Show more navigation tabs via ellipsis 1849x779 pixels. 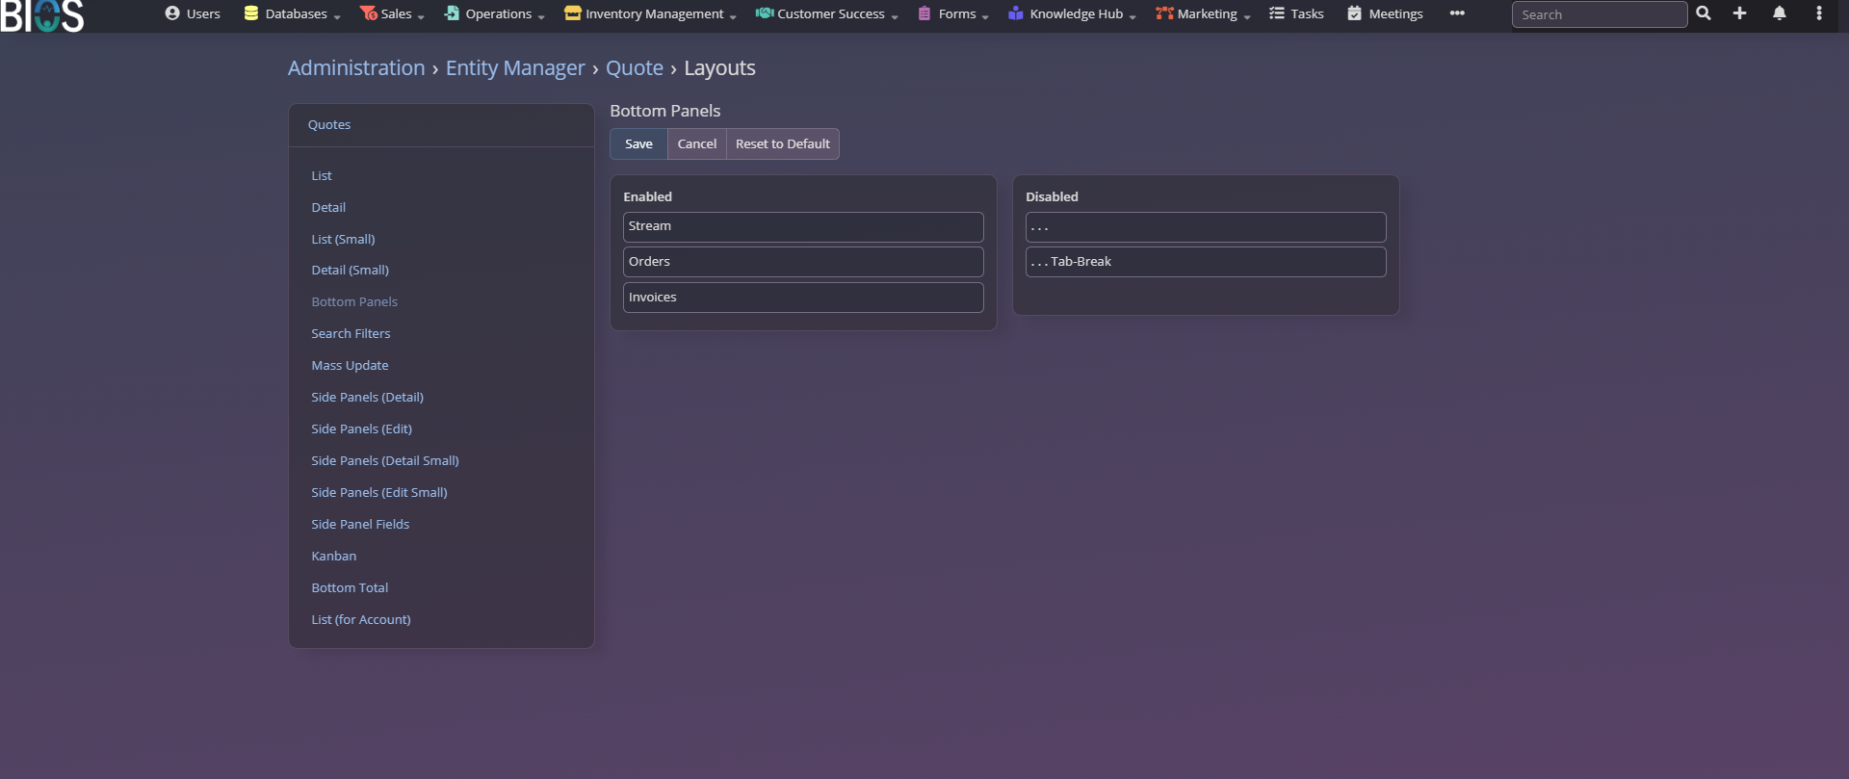click(1457, 14)
